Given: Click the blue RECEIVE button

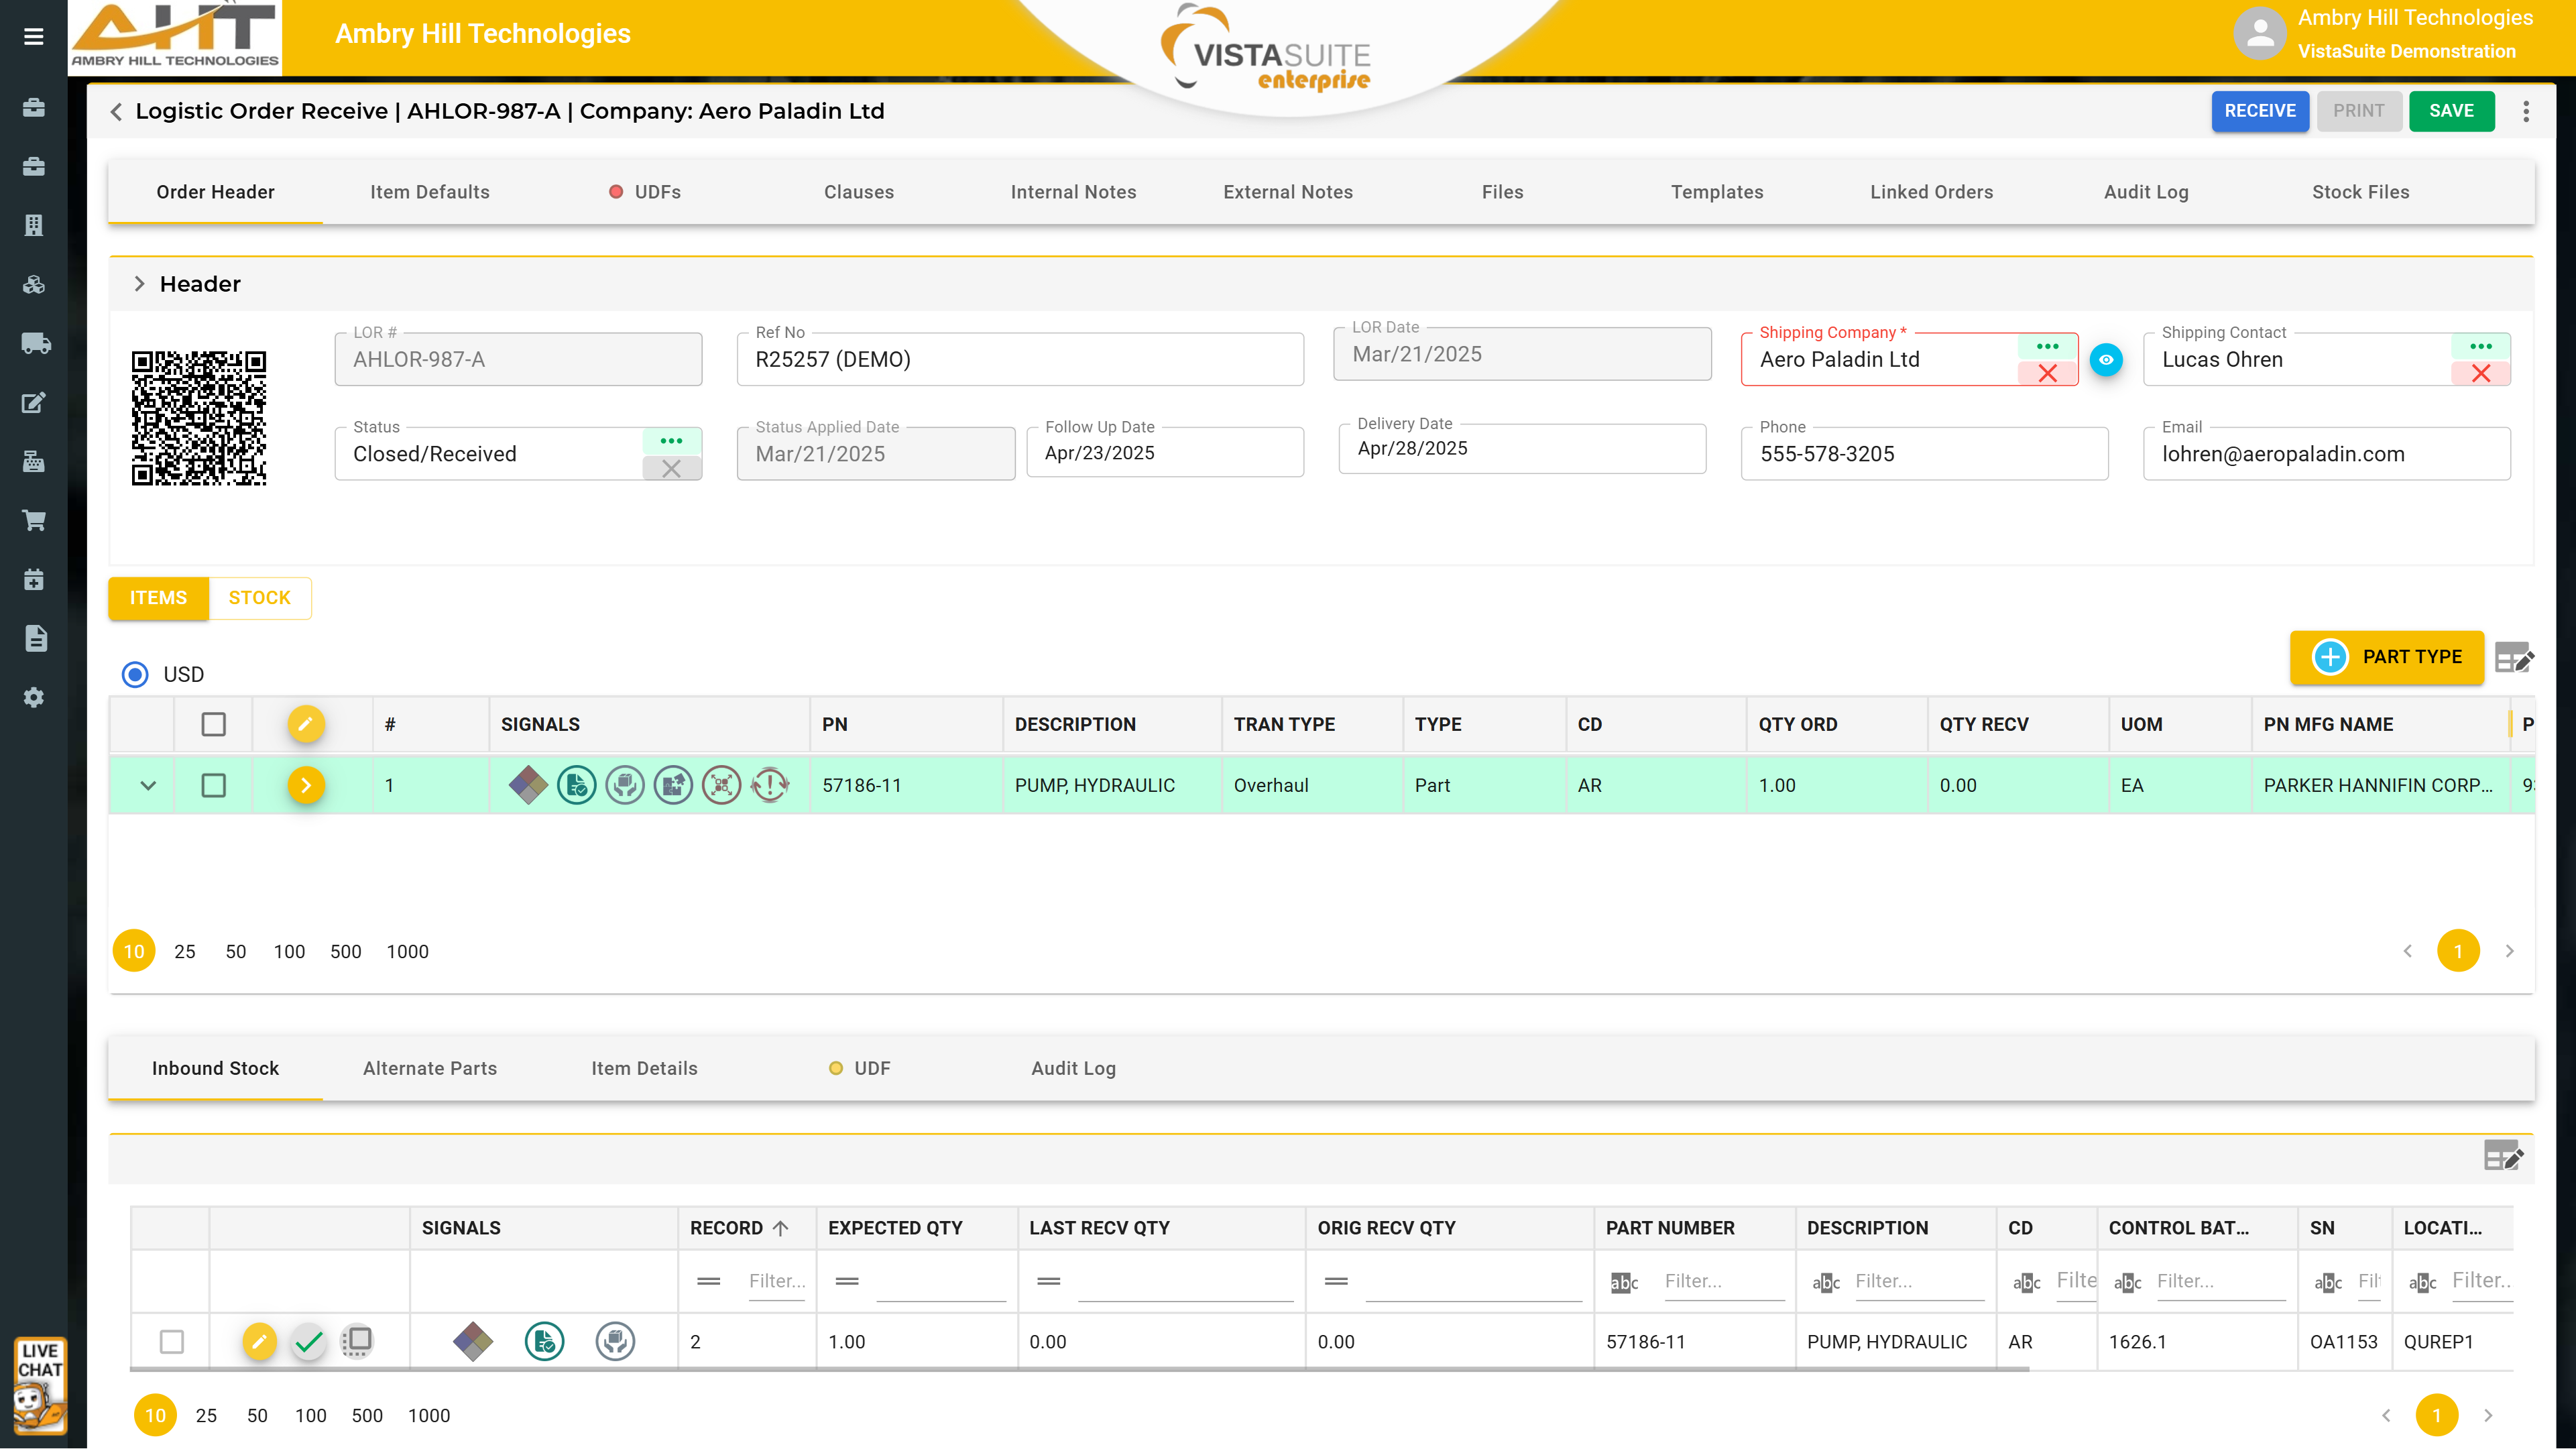Looking at the screenshot, I should tap(2259, 111).
